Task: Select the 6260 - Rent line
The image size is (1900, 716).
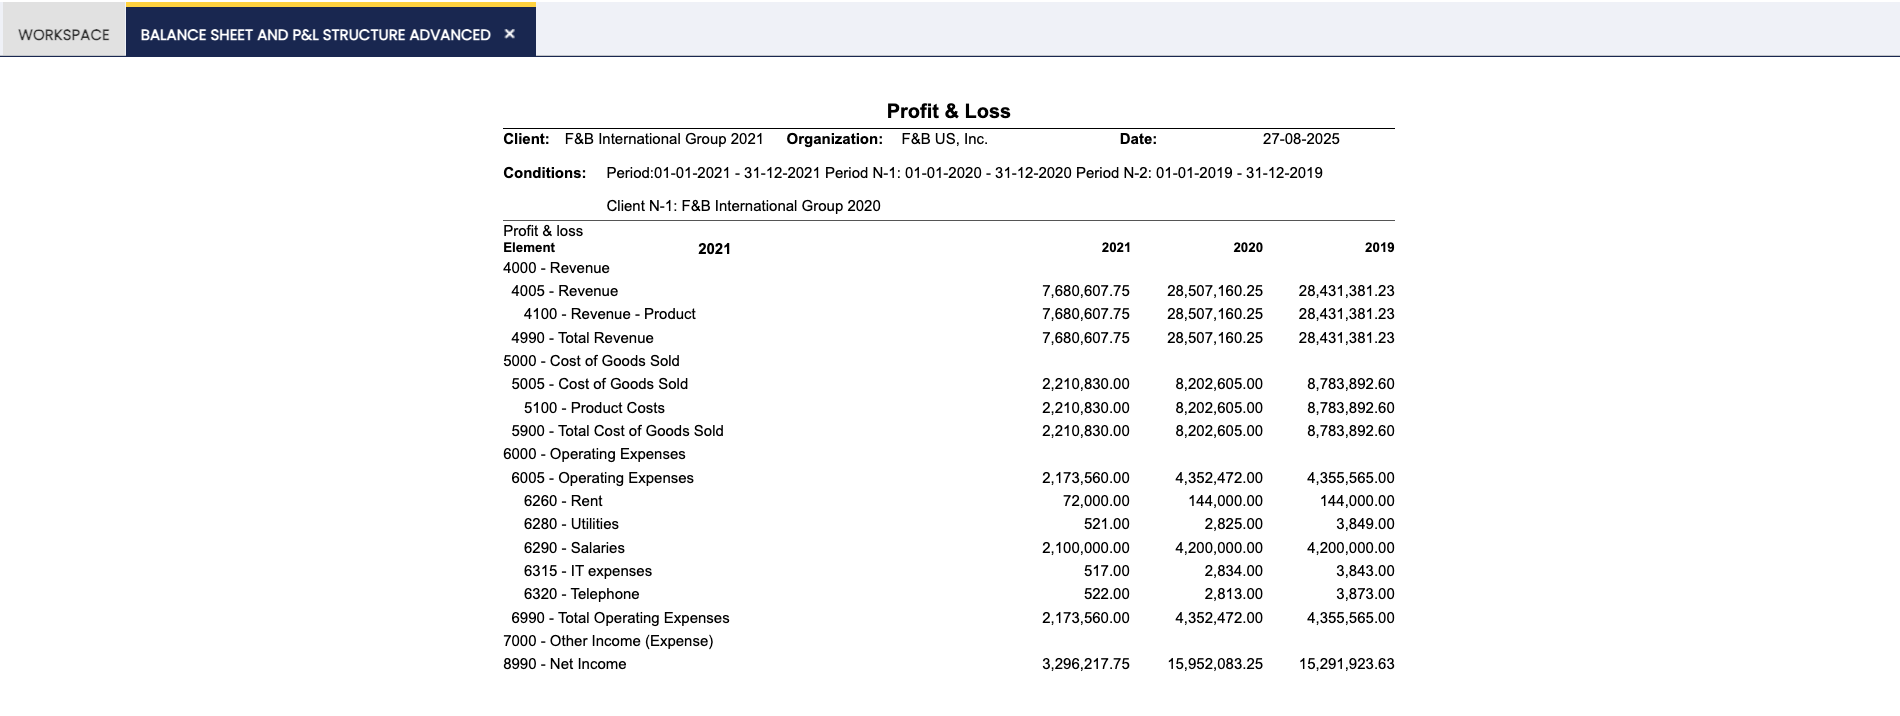Action: coord(563,501)
